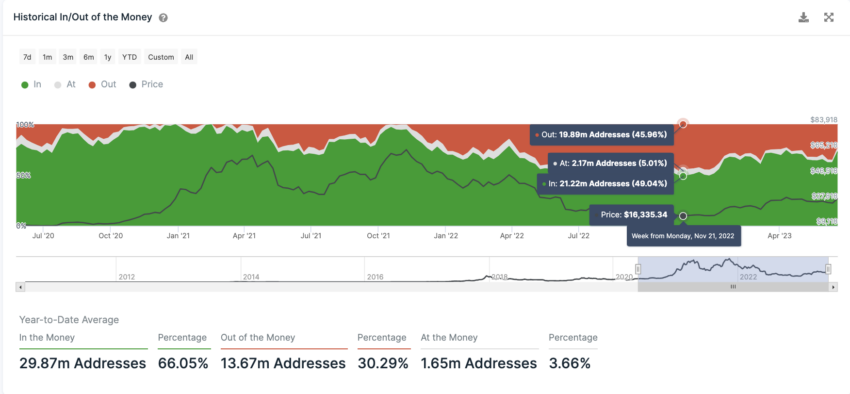Toggle the green In series legend
This screenshot has width=850, height=394.
tap(31, 85)
